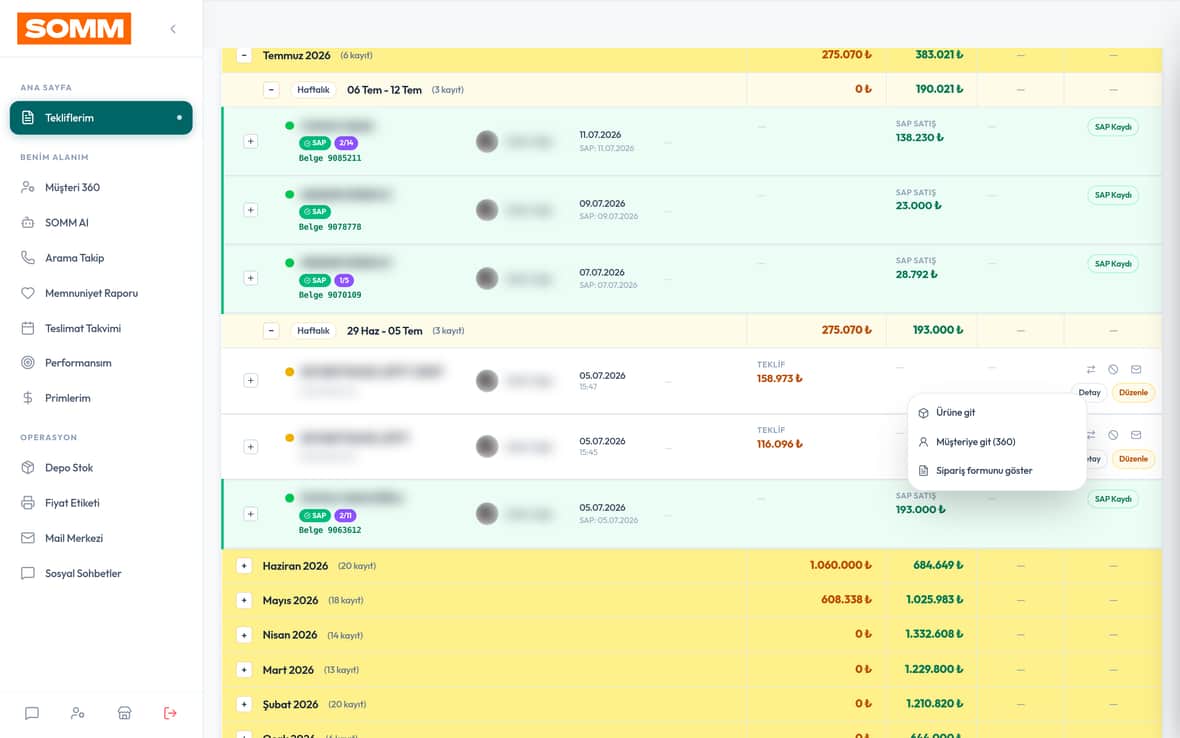The height and width of the screenshot is (738, 1180).
Task: Open user settings icon in sidebar footer
Action: point(78,713)
